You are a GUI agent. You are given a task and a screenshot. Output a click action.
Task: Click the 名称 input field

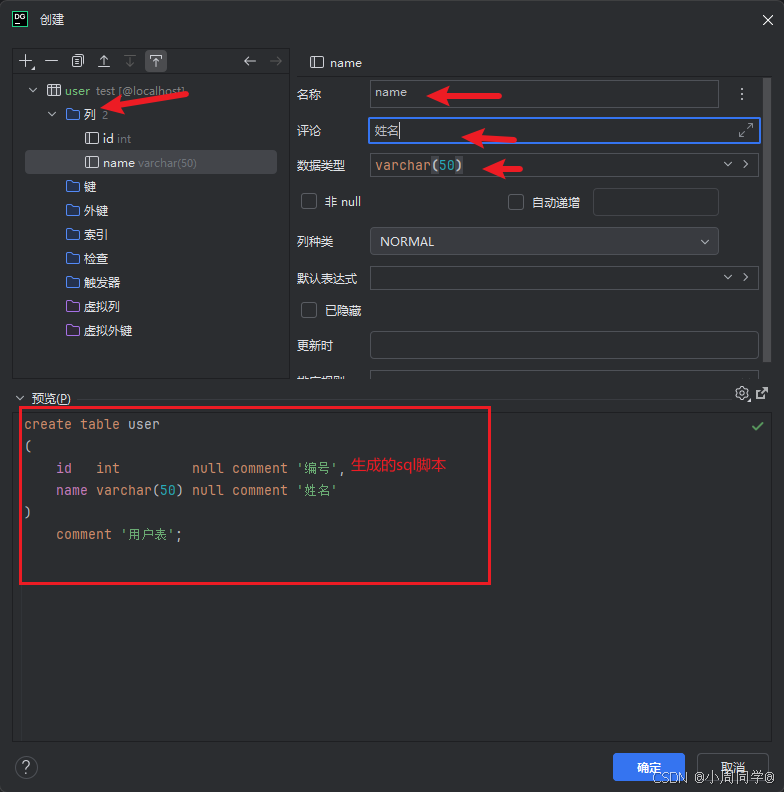tap(544, 94)
